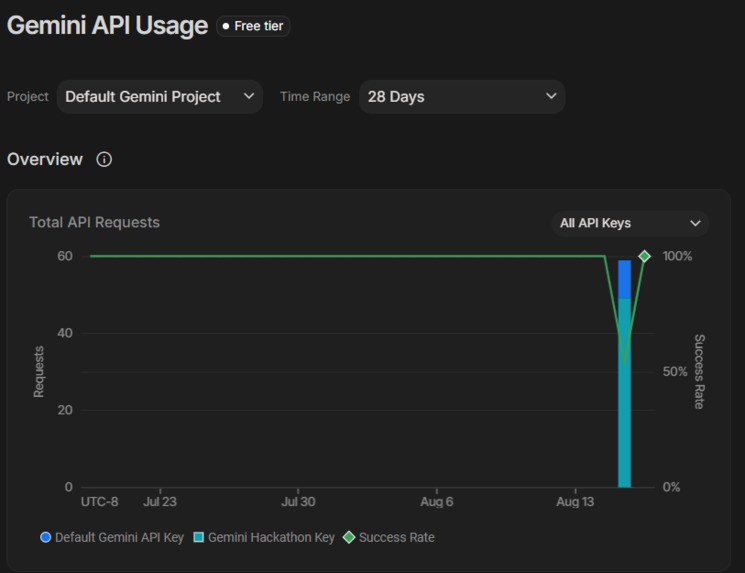Viewport: 745px width, 573px height.
Task: Click the Aug 13 axis label
Action: (x=575, y=502)
